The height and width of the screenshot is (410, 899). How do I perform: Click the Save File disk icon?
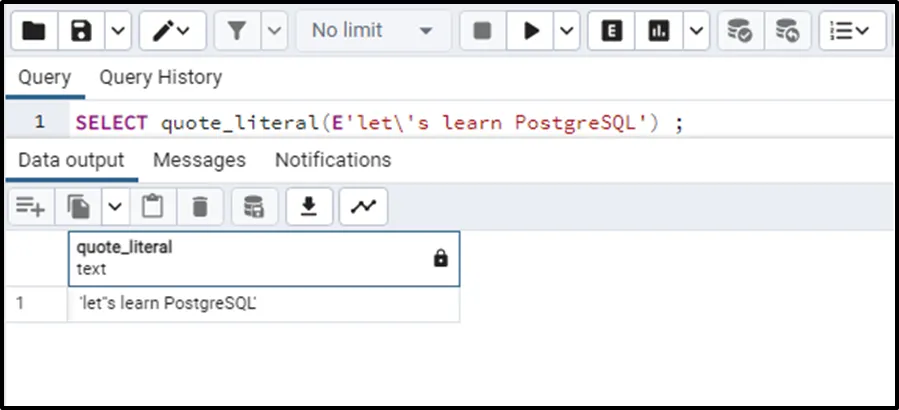pos(82,31)
